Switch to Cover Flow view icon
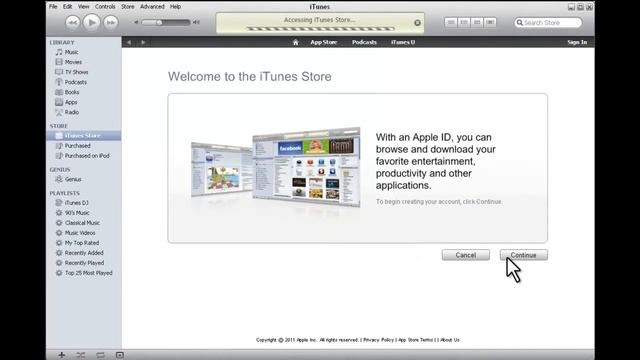 point(490,22)
